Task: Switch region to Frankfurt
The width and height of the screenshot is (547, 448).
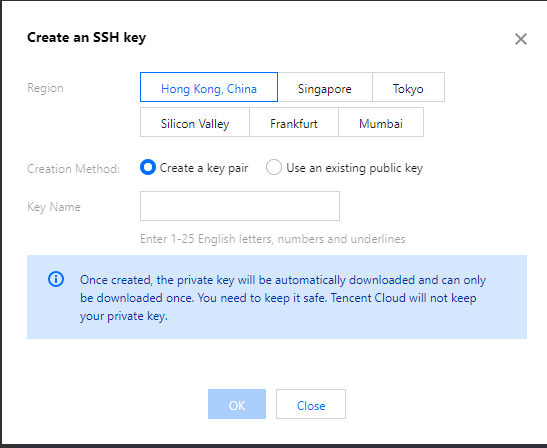Action: [294, 122]
